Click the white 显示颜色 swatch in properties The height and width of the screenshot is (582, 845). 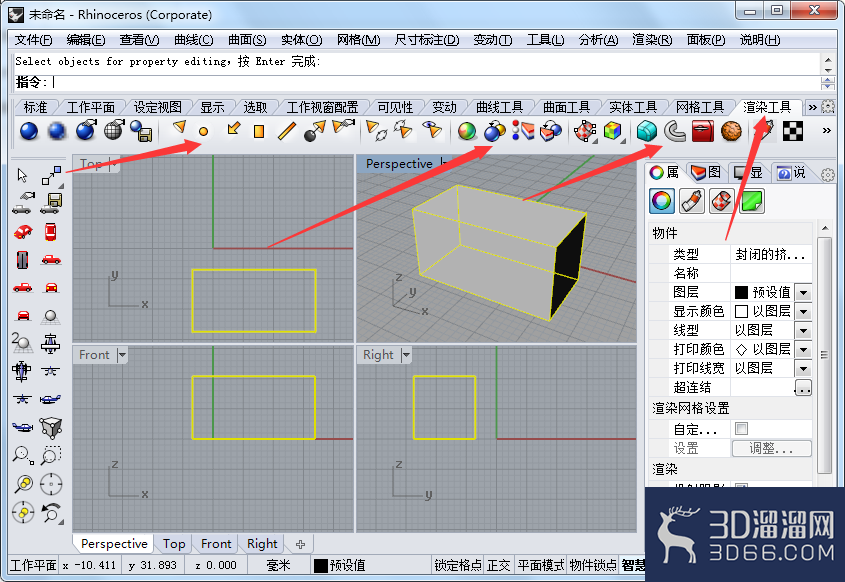(x=742, y=311)
